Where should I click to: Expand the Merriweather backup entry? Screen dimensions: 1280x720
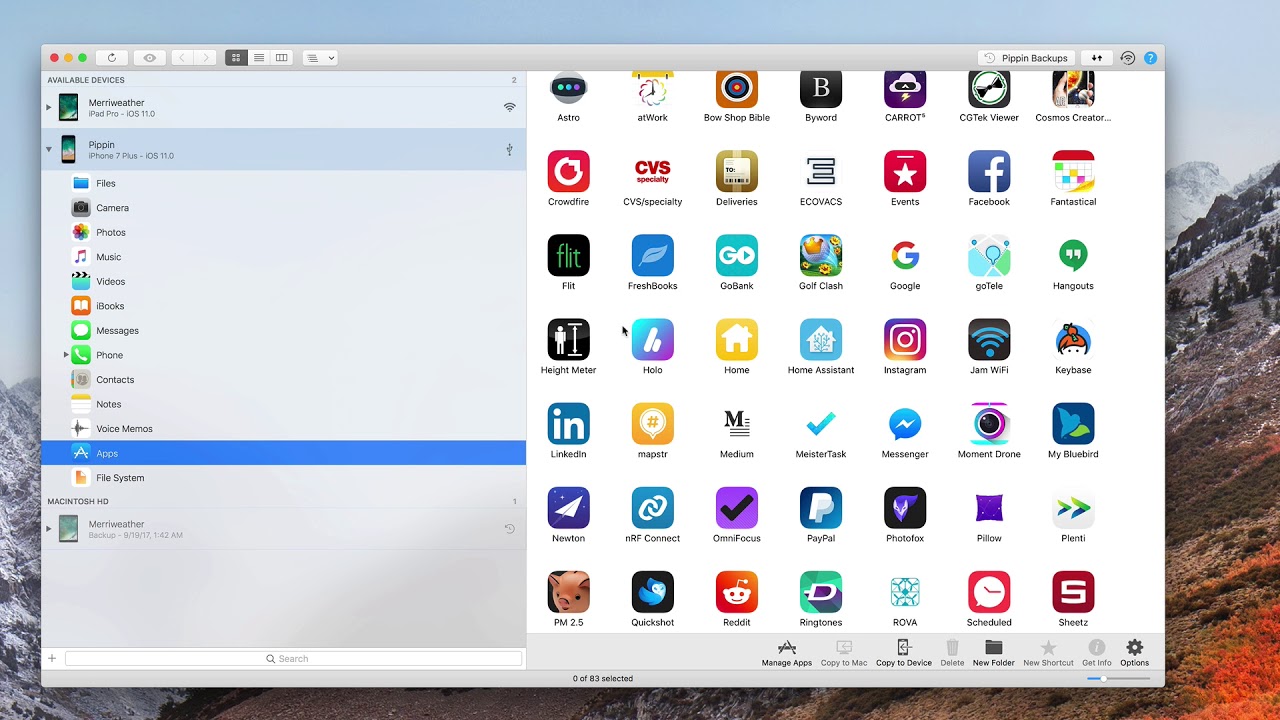point(48,528)
